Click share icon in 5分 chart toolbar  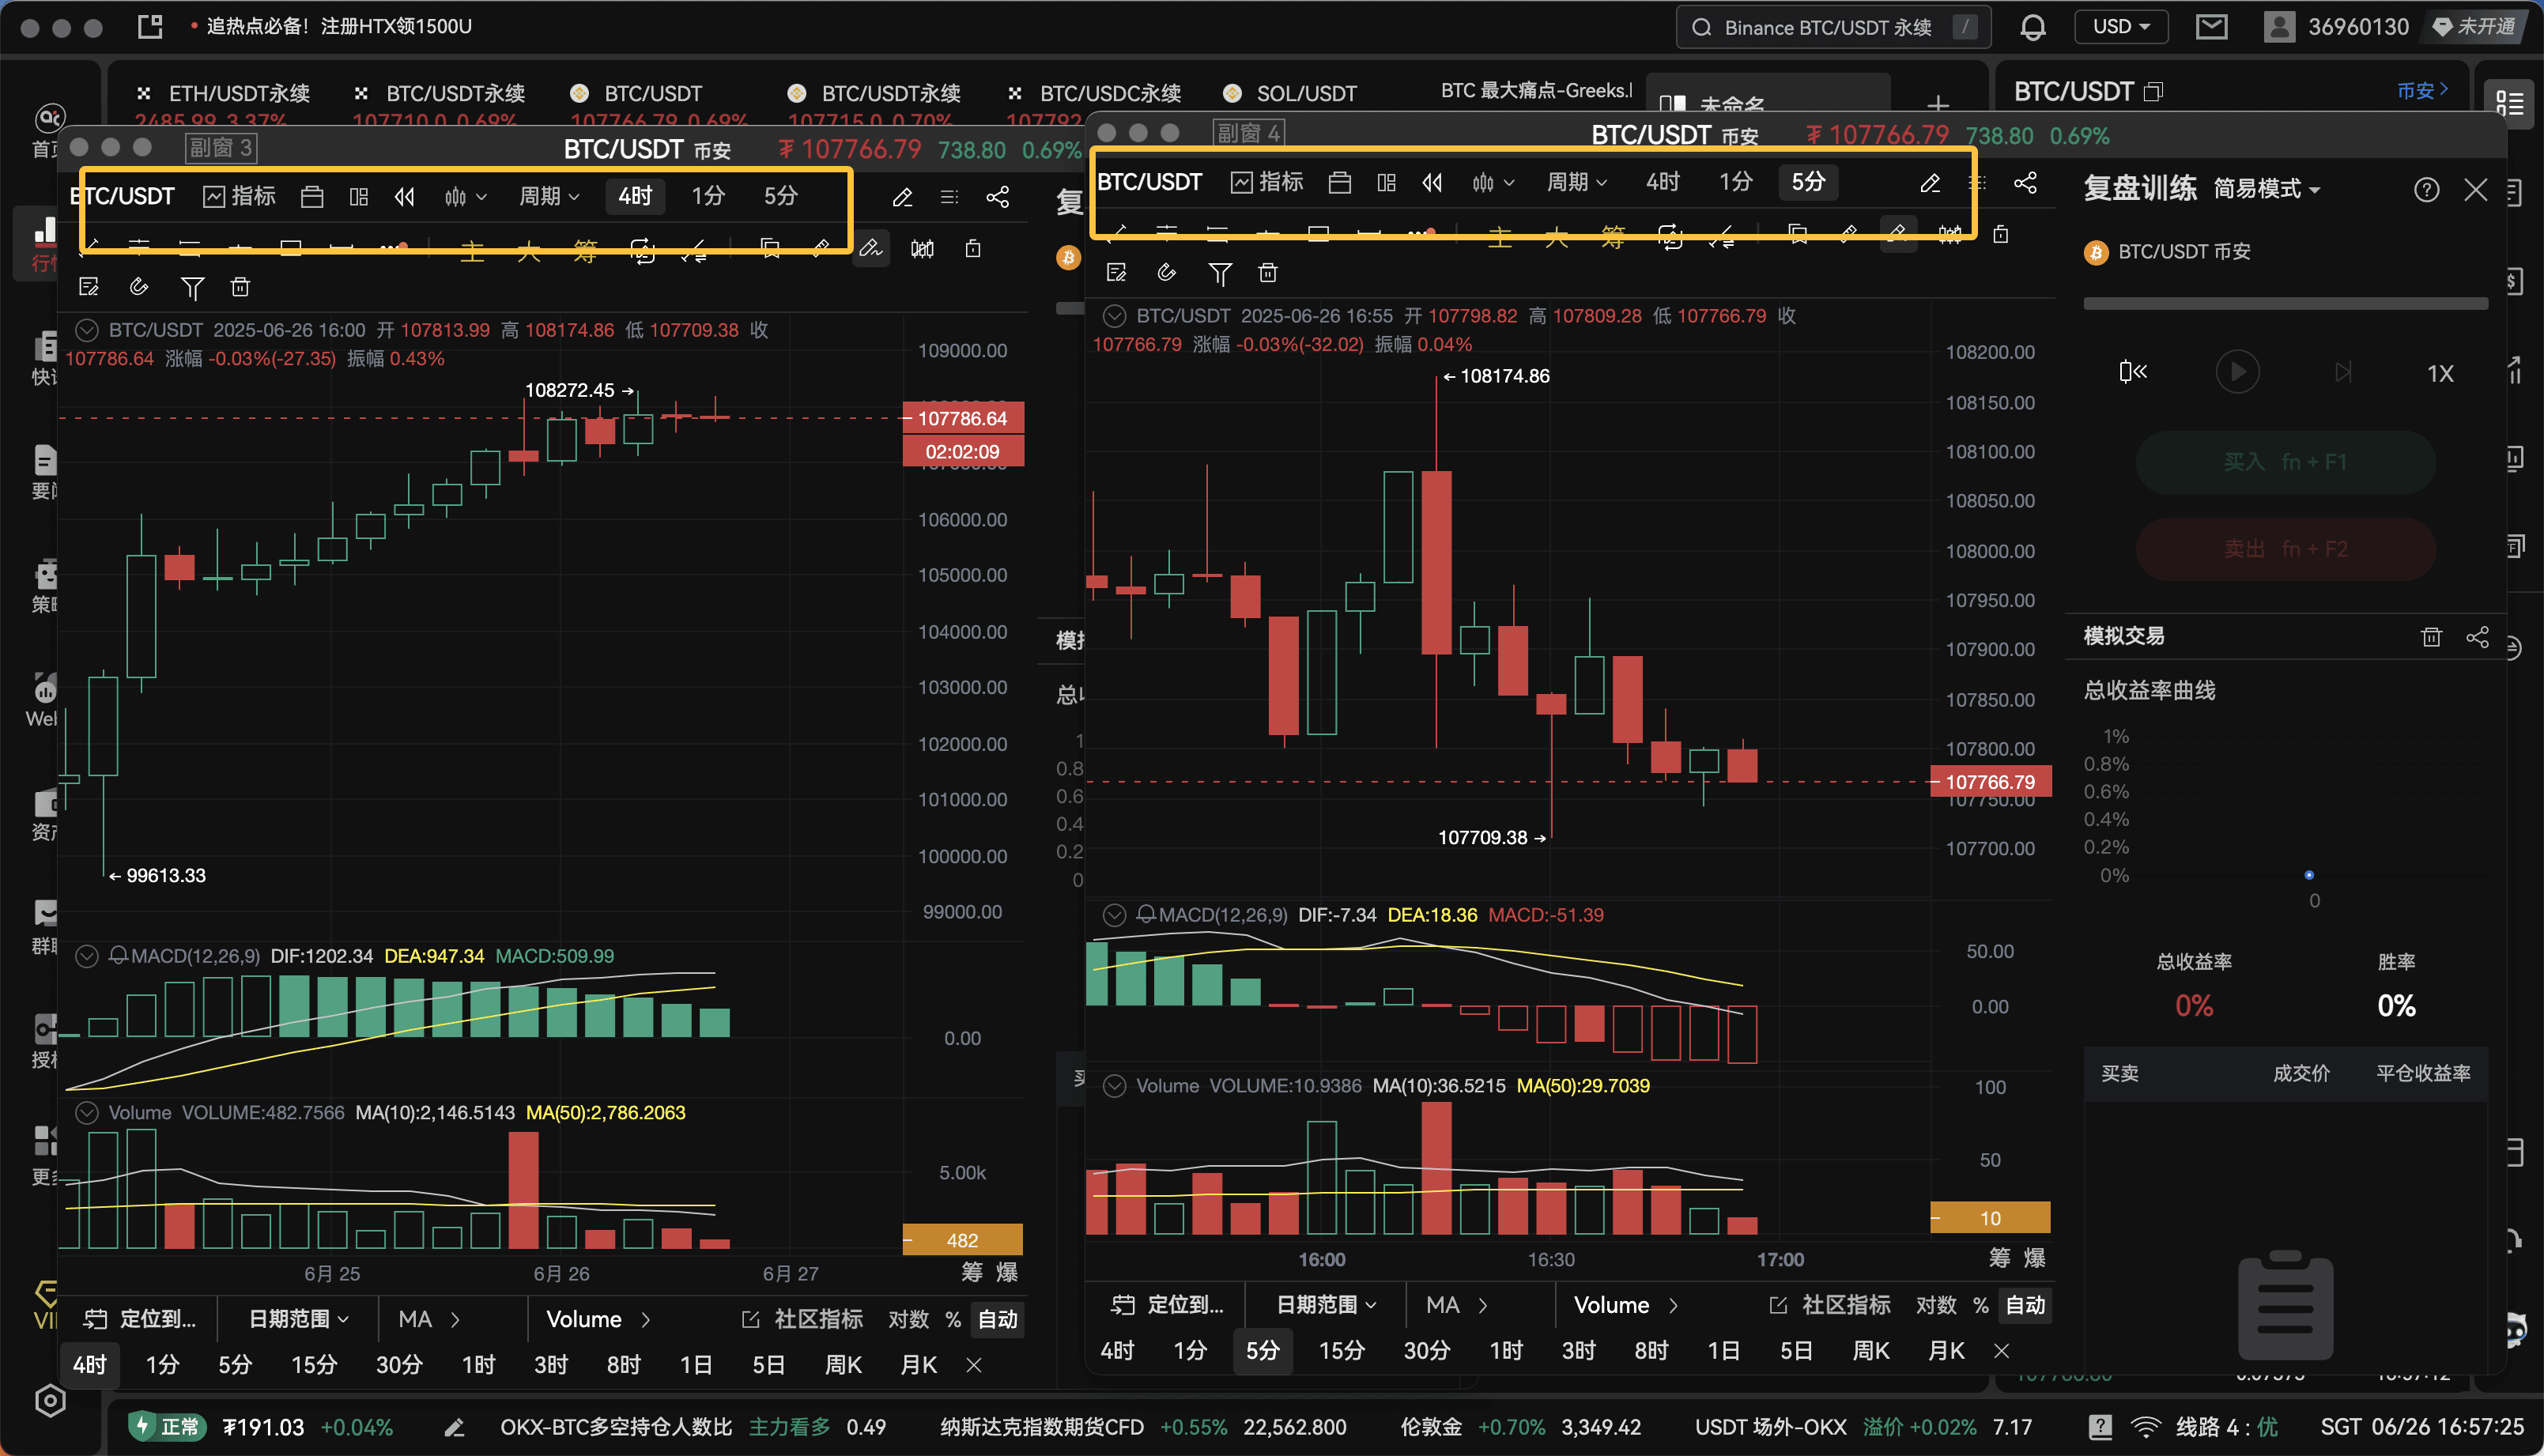2025,183
